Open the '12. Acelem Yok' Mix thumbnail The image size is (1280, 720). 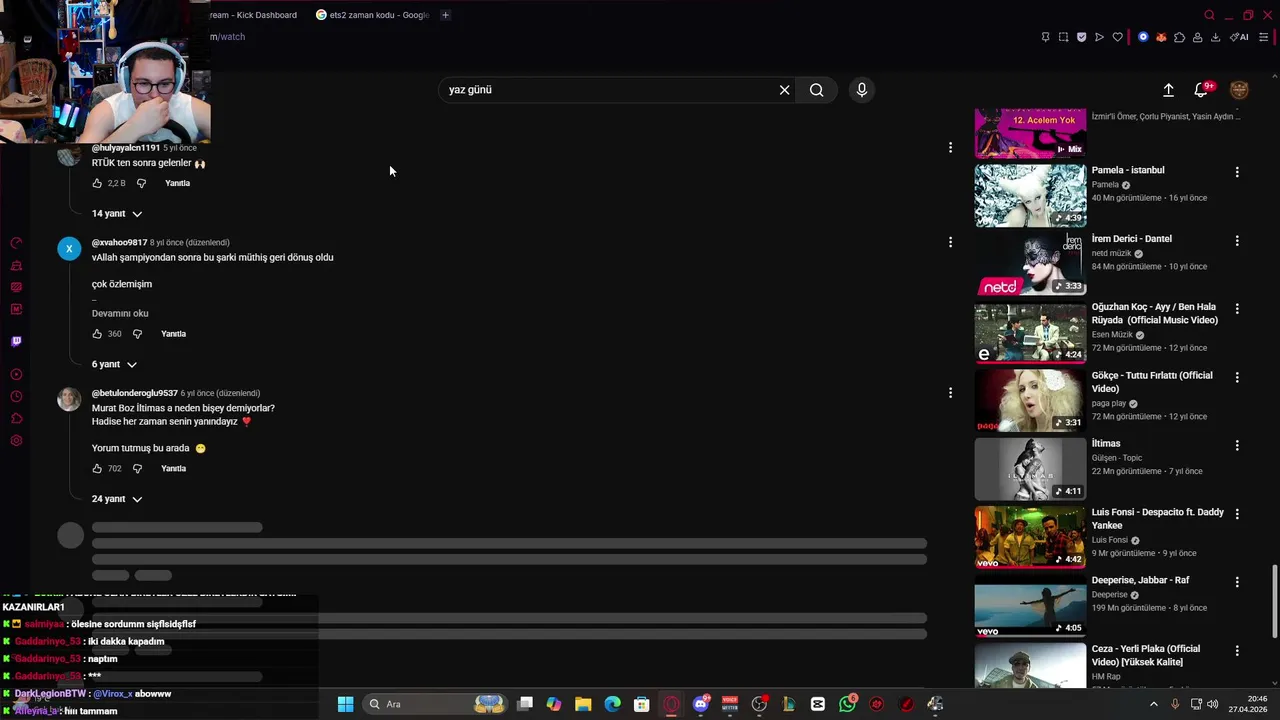click(x=1030, y=133)
